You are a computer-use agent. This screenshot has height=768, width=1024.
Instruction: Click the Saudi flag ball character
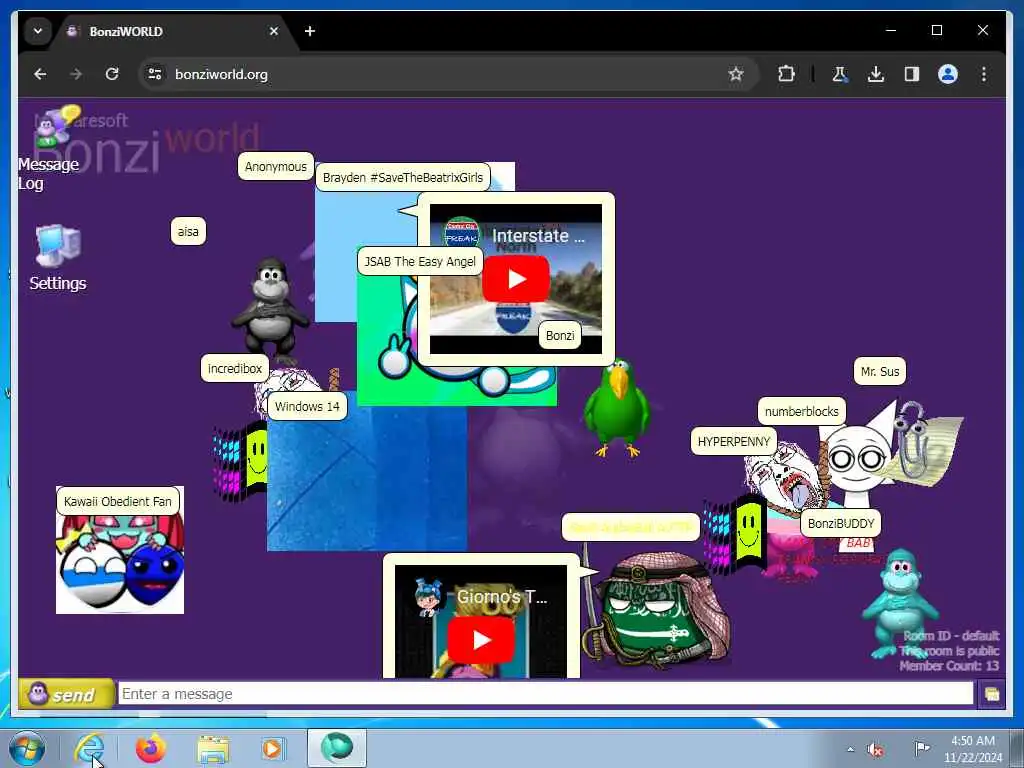tap(656, 610)
